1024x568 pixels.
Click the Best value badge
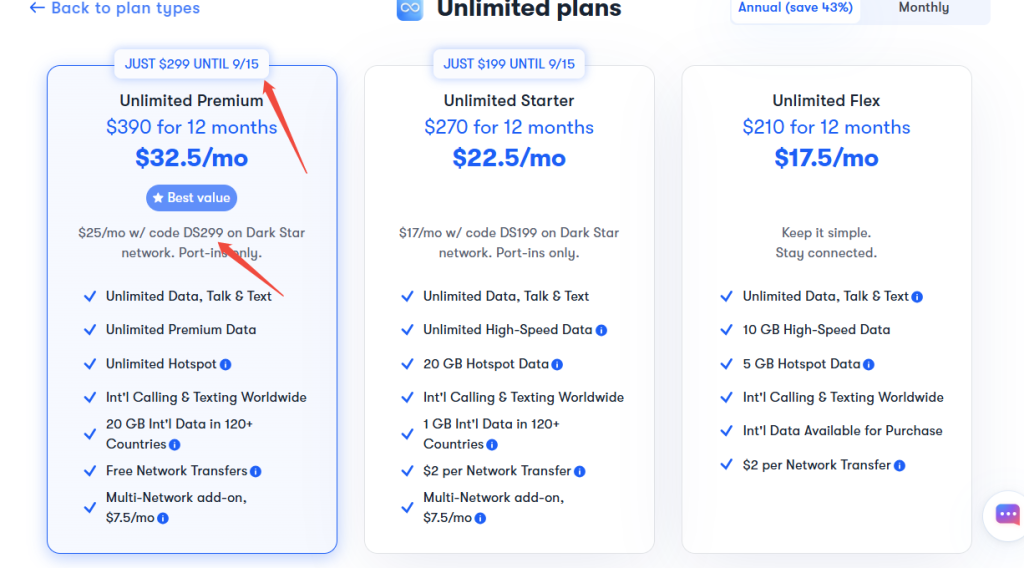point(191,198)
